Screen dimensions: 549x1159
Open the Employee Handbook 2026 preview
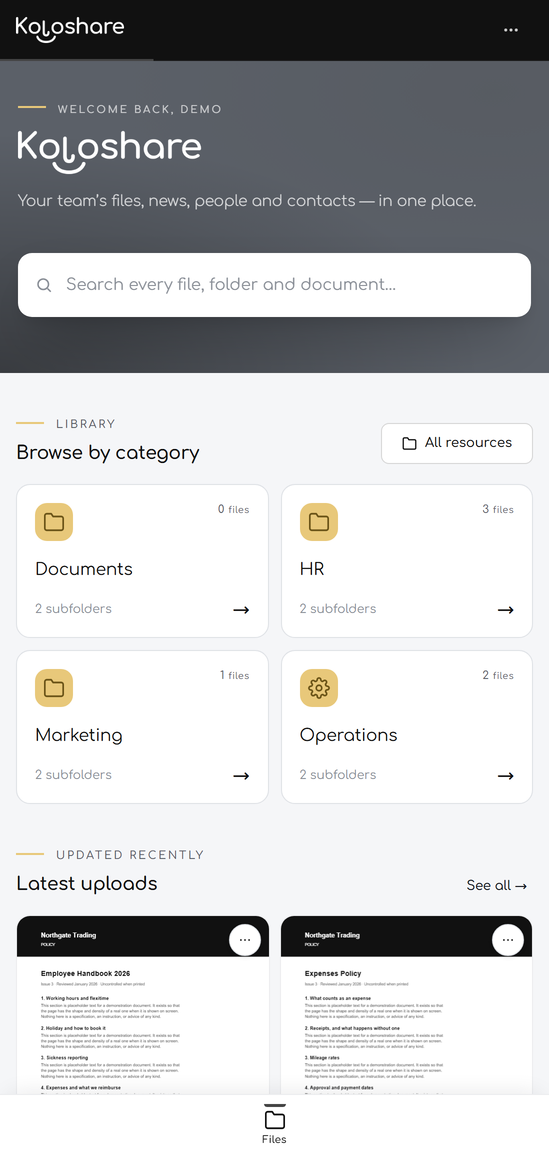[x=143, y=1005]
